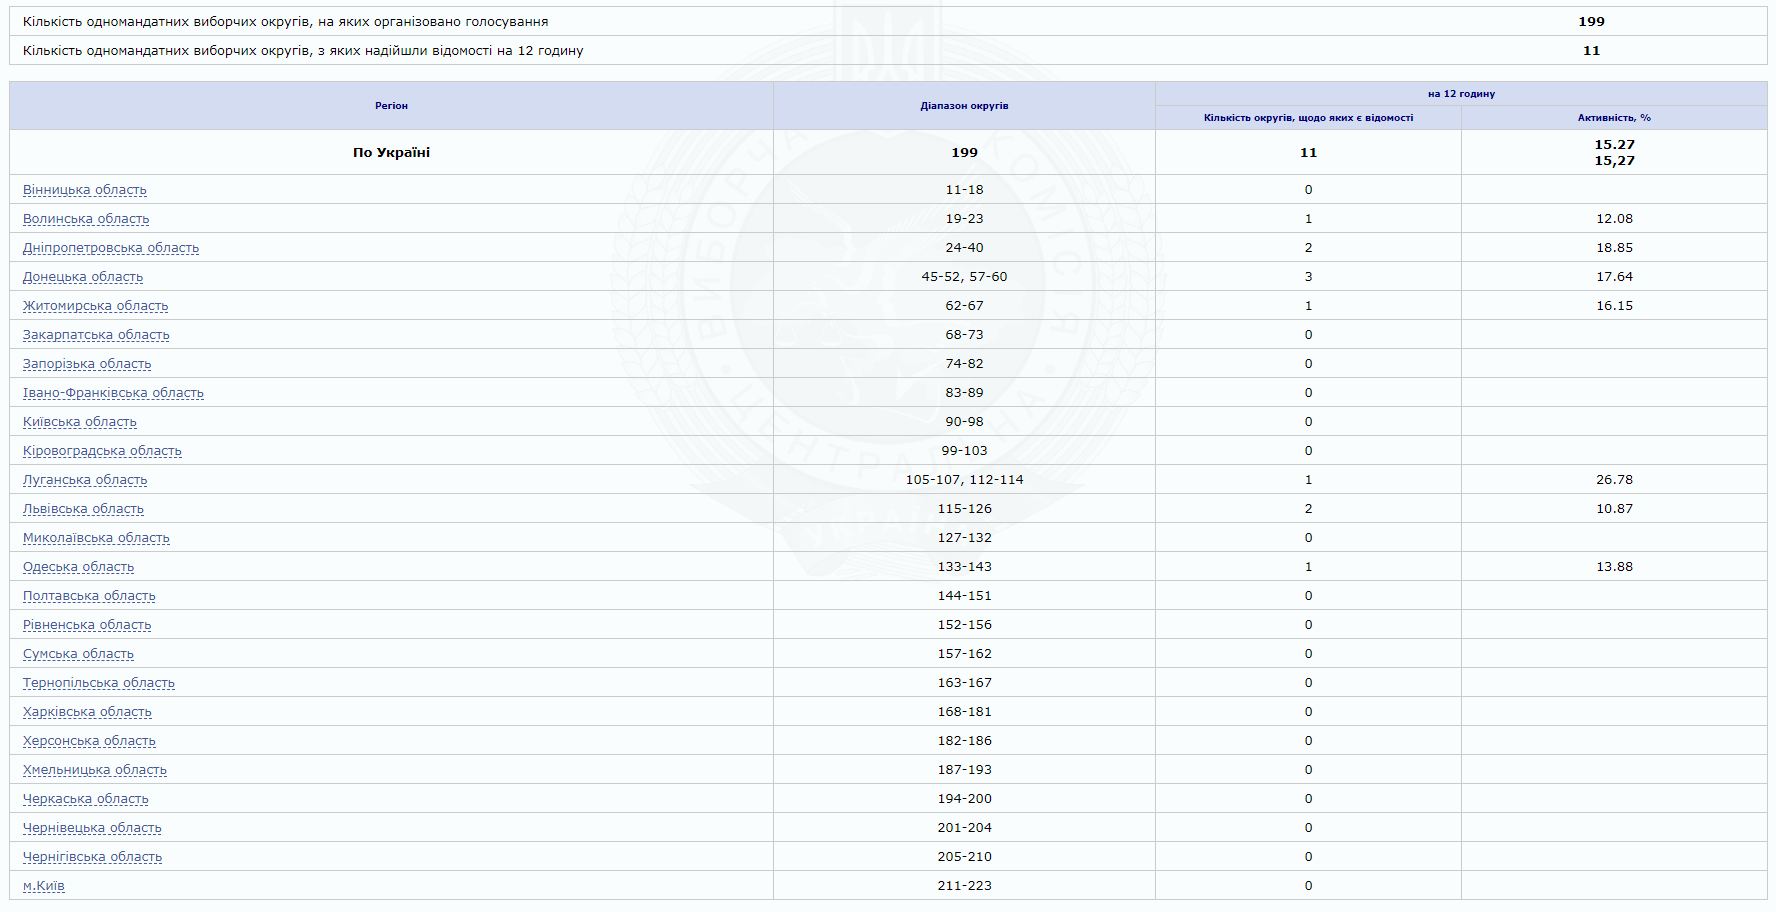Open the м.Київ city link
This screenshot has width=1776, height=912.
[x=42, y=886]
